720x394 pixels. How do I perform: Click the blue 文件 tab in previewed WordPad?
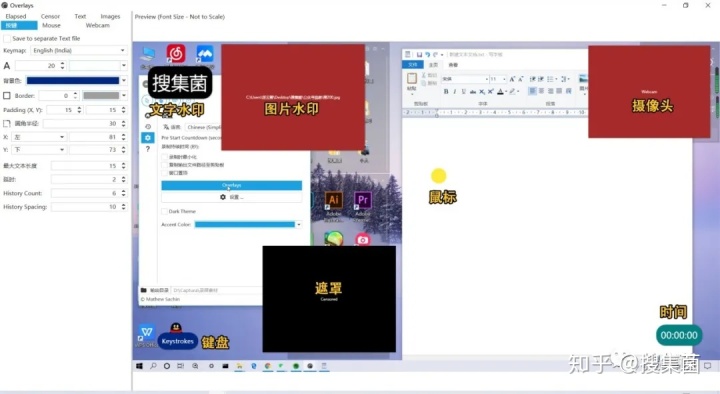(413, 65)
